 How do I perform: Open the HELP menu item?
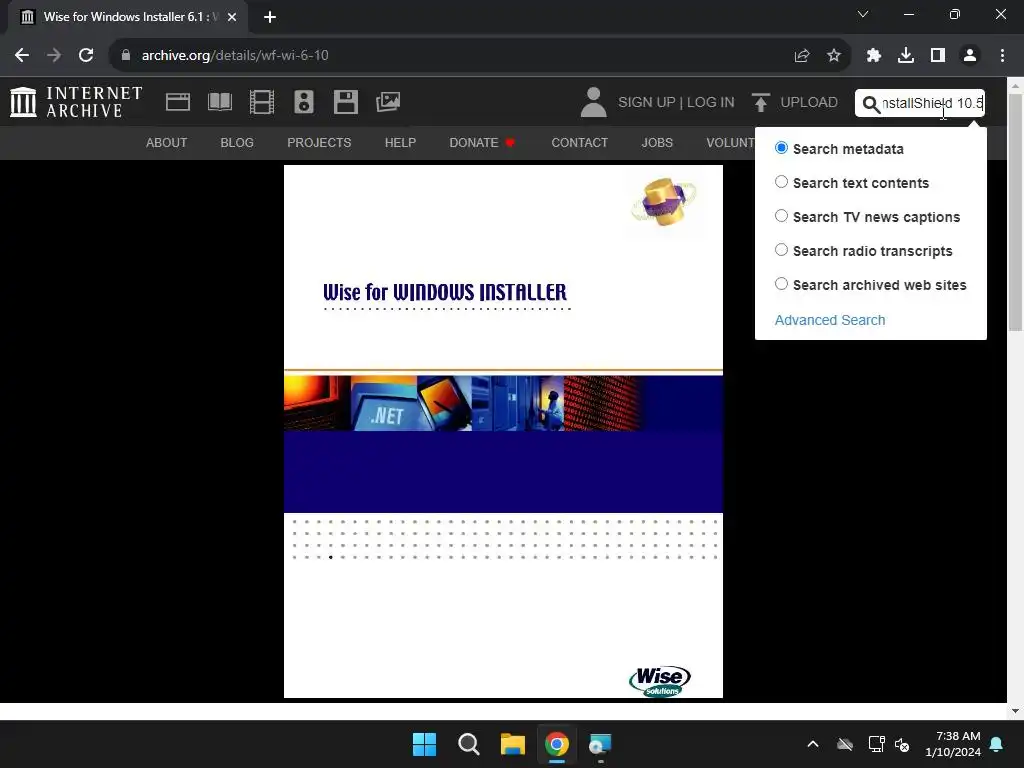400,142
